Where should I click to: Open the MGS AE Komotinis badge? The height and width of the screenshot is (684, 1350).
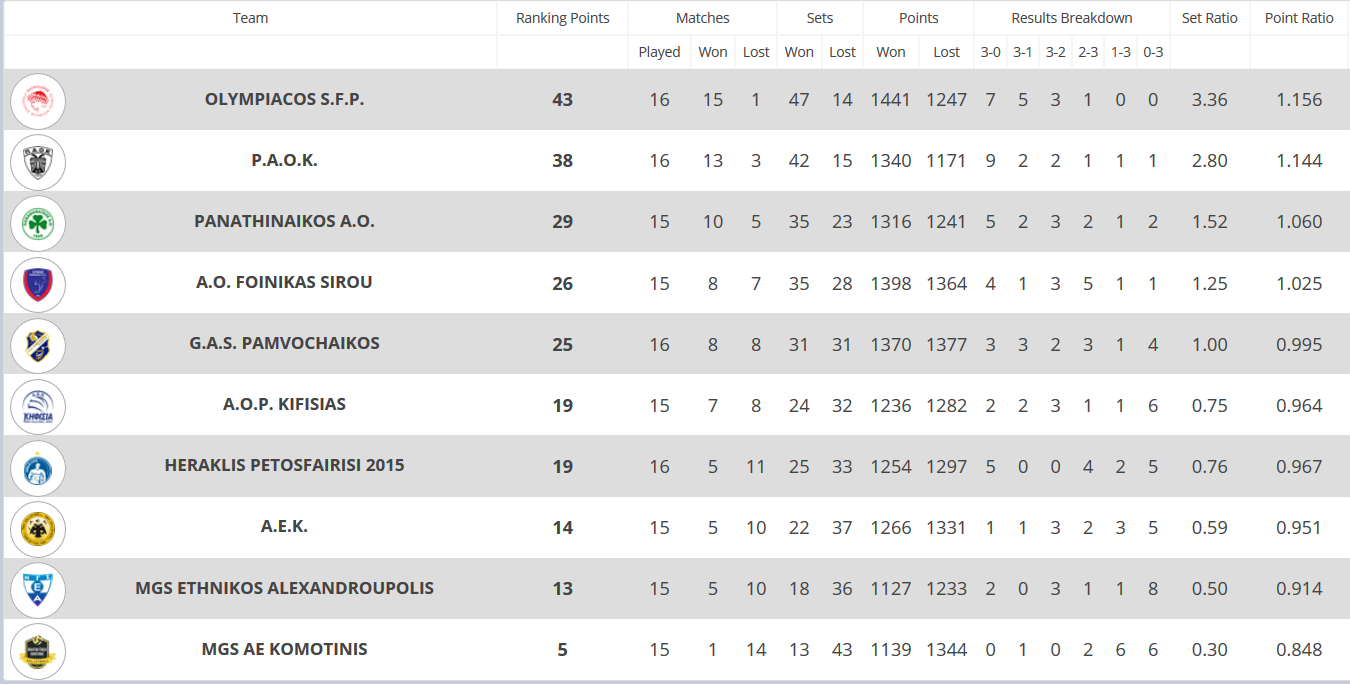[38, 650]
